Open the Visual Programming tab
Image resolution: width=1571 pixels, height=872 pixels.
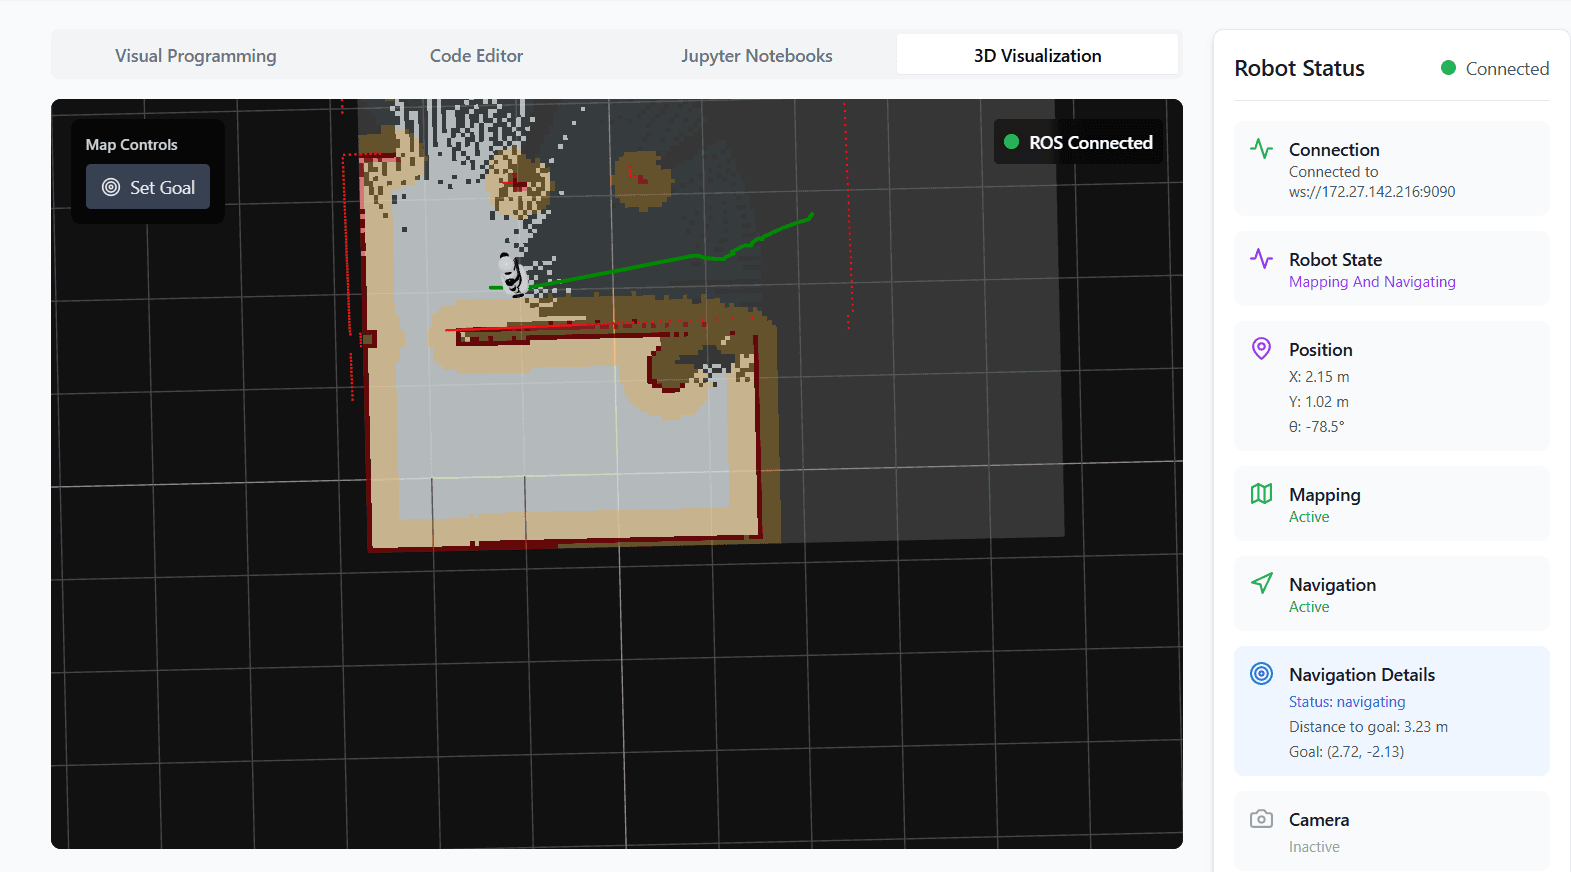[196, 56]
